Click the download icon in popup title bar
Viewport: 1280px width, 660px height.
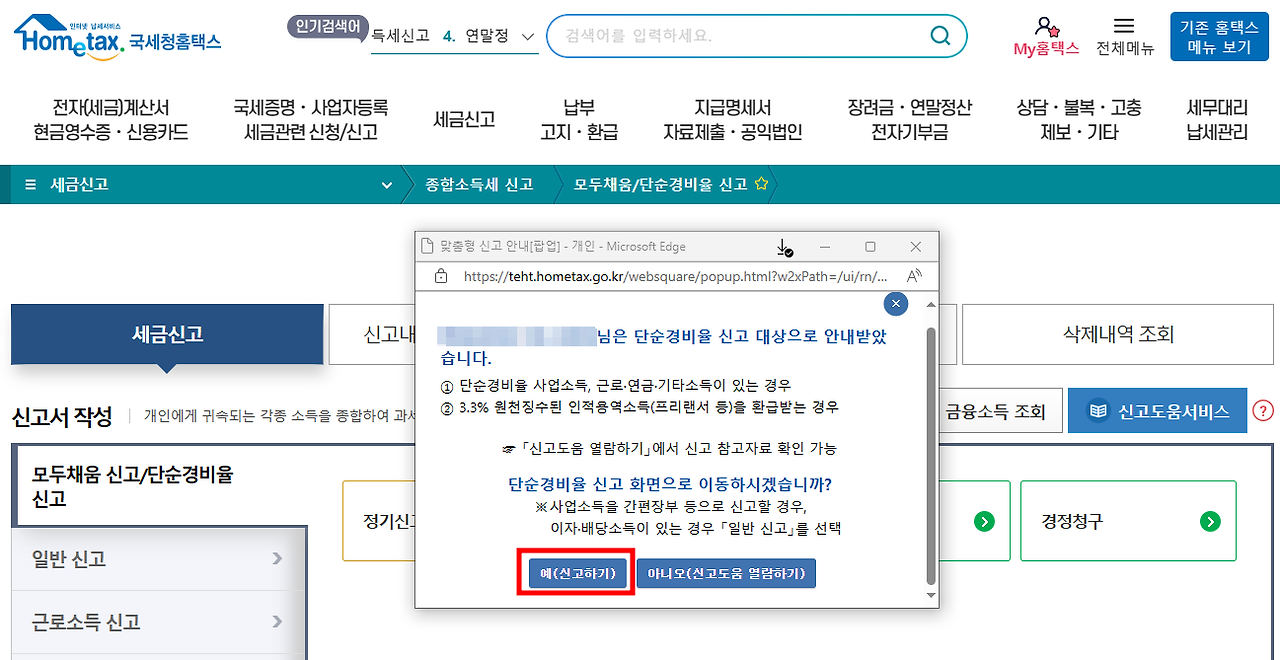tap(783, 246)
